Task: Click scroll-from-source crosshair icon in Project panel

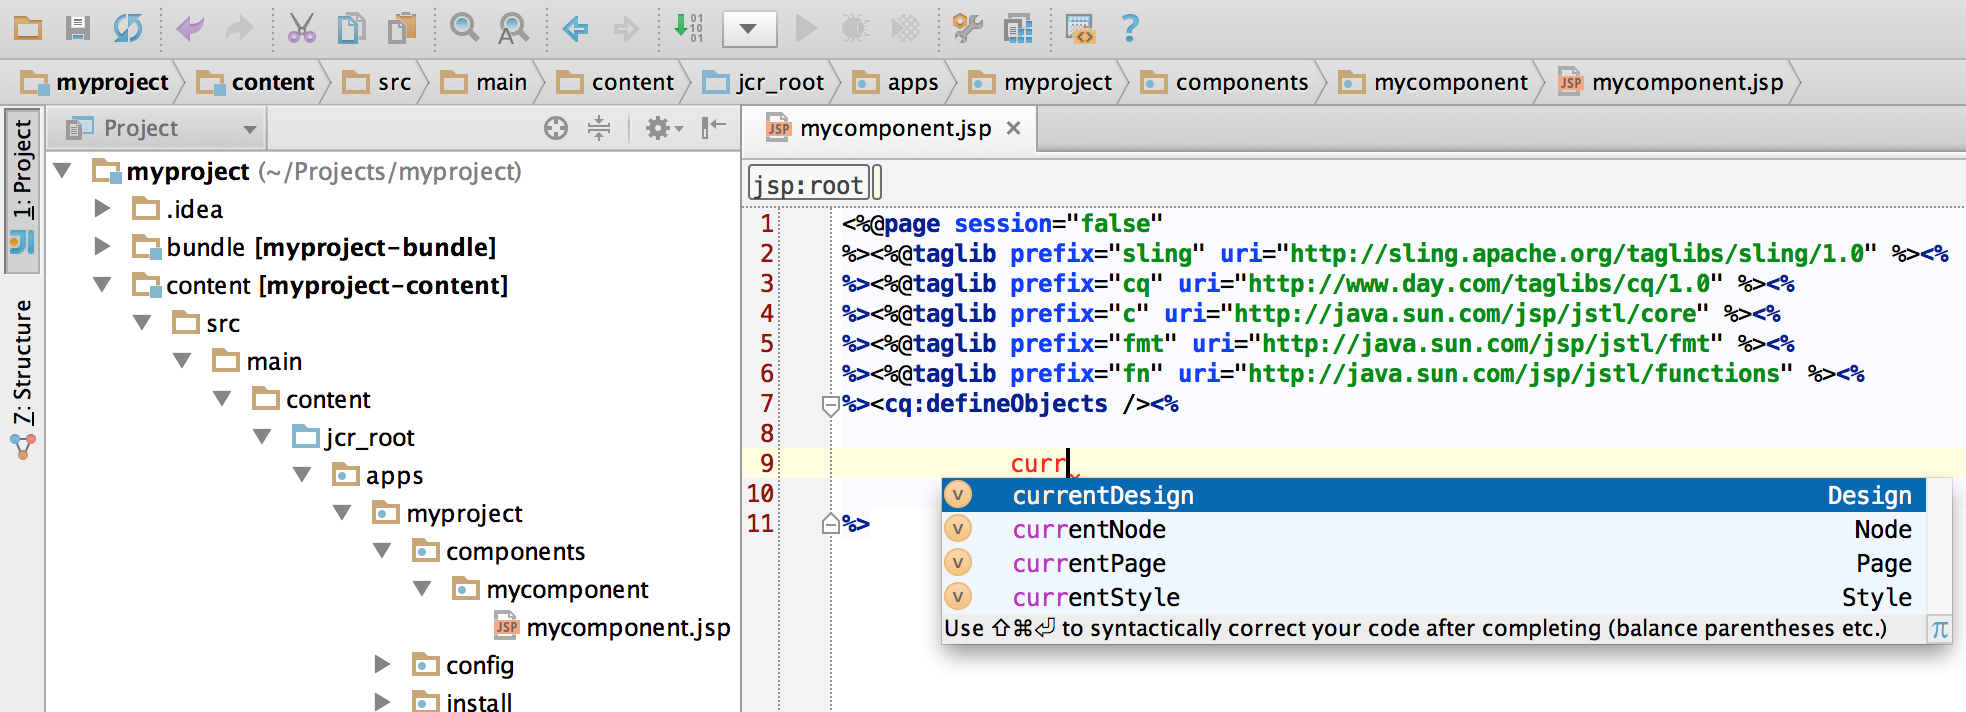Action: click(x=556, y=128)
